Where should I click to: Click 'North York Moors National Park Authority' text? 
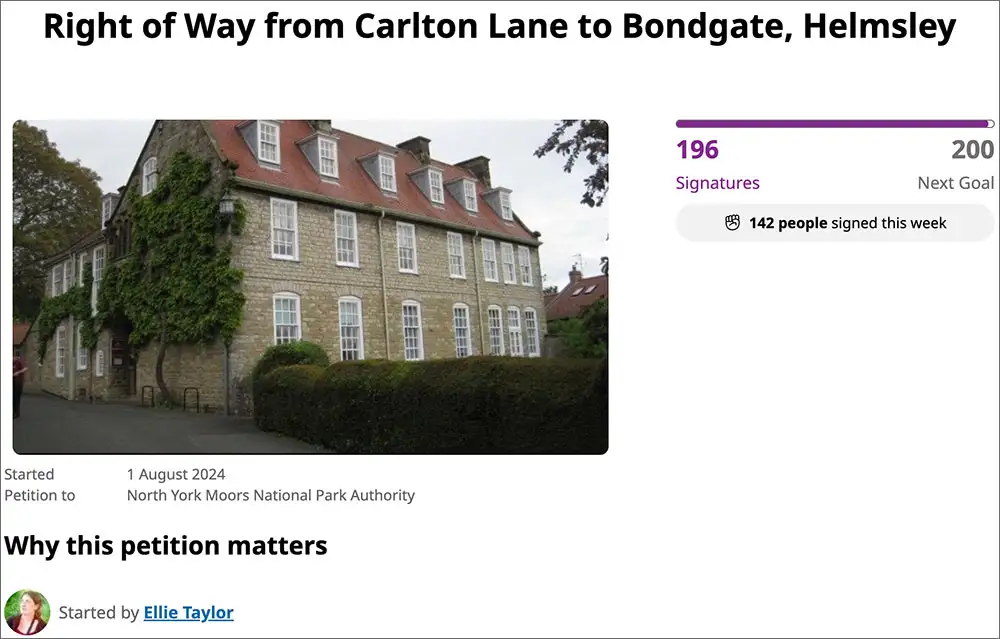pyautogui.click(x=270, y=496)
